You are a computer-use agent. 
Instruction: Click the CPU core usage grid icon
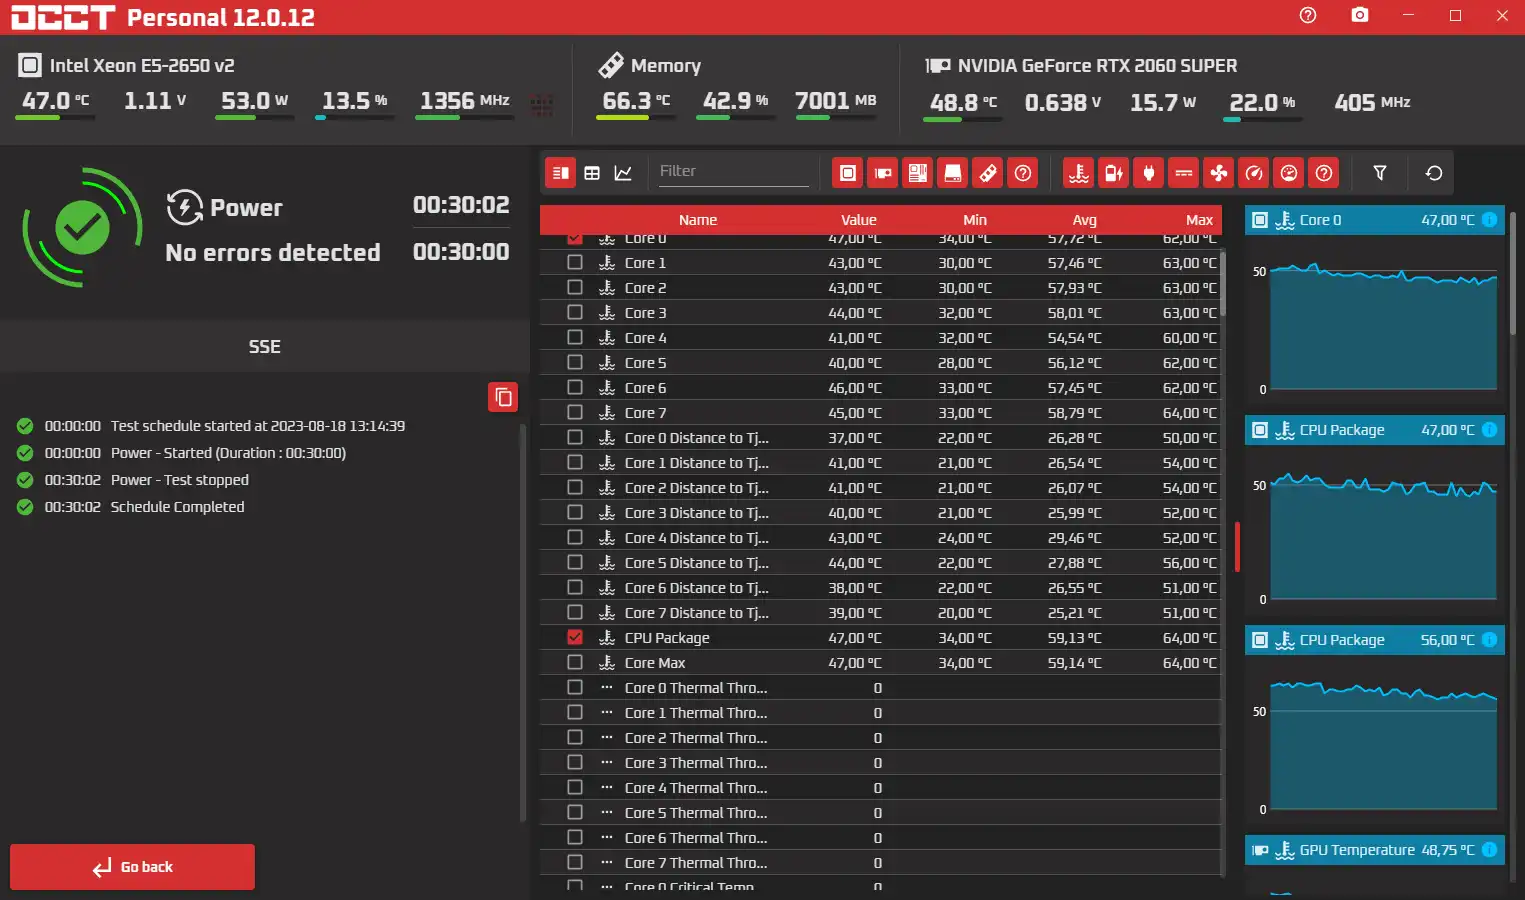[x=542, y=103]
